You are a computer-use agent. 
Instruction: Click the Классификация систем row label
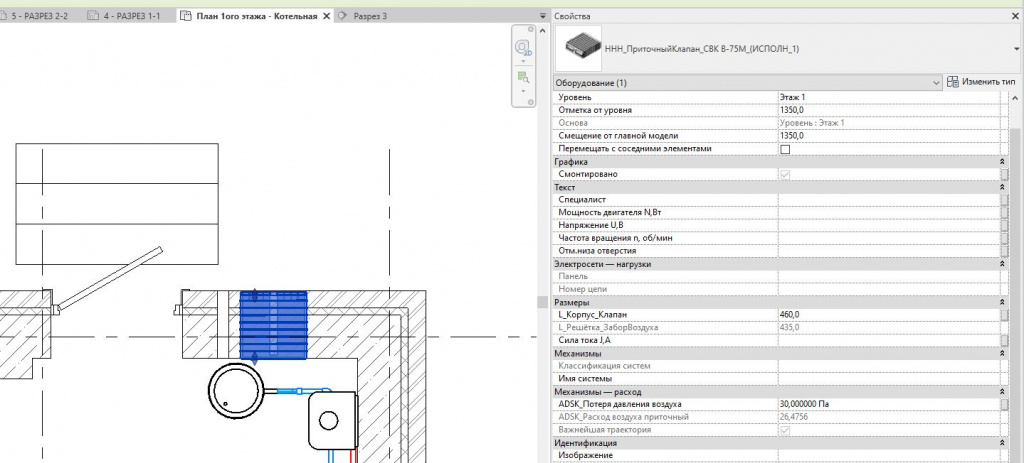[604, 366]
